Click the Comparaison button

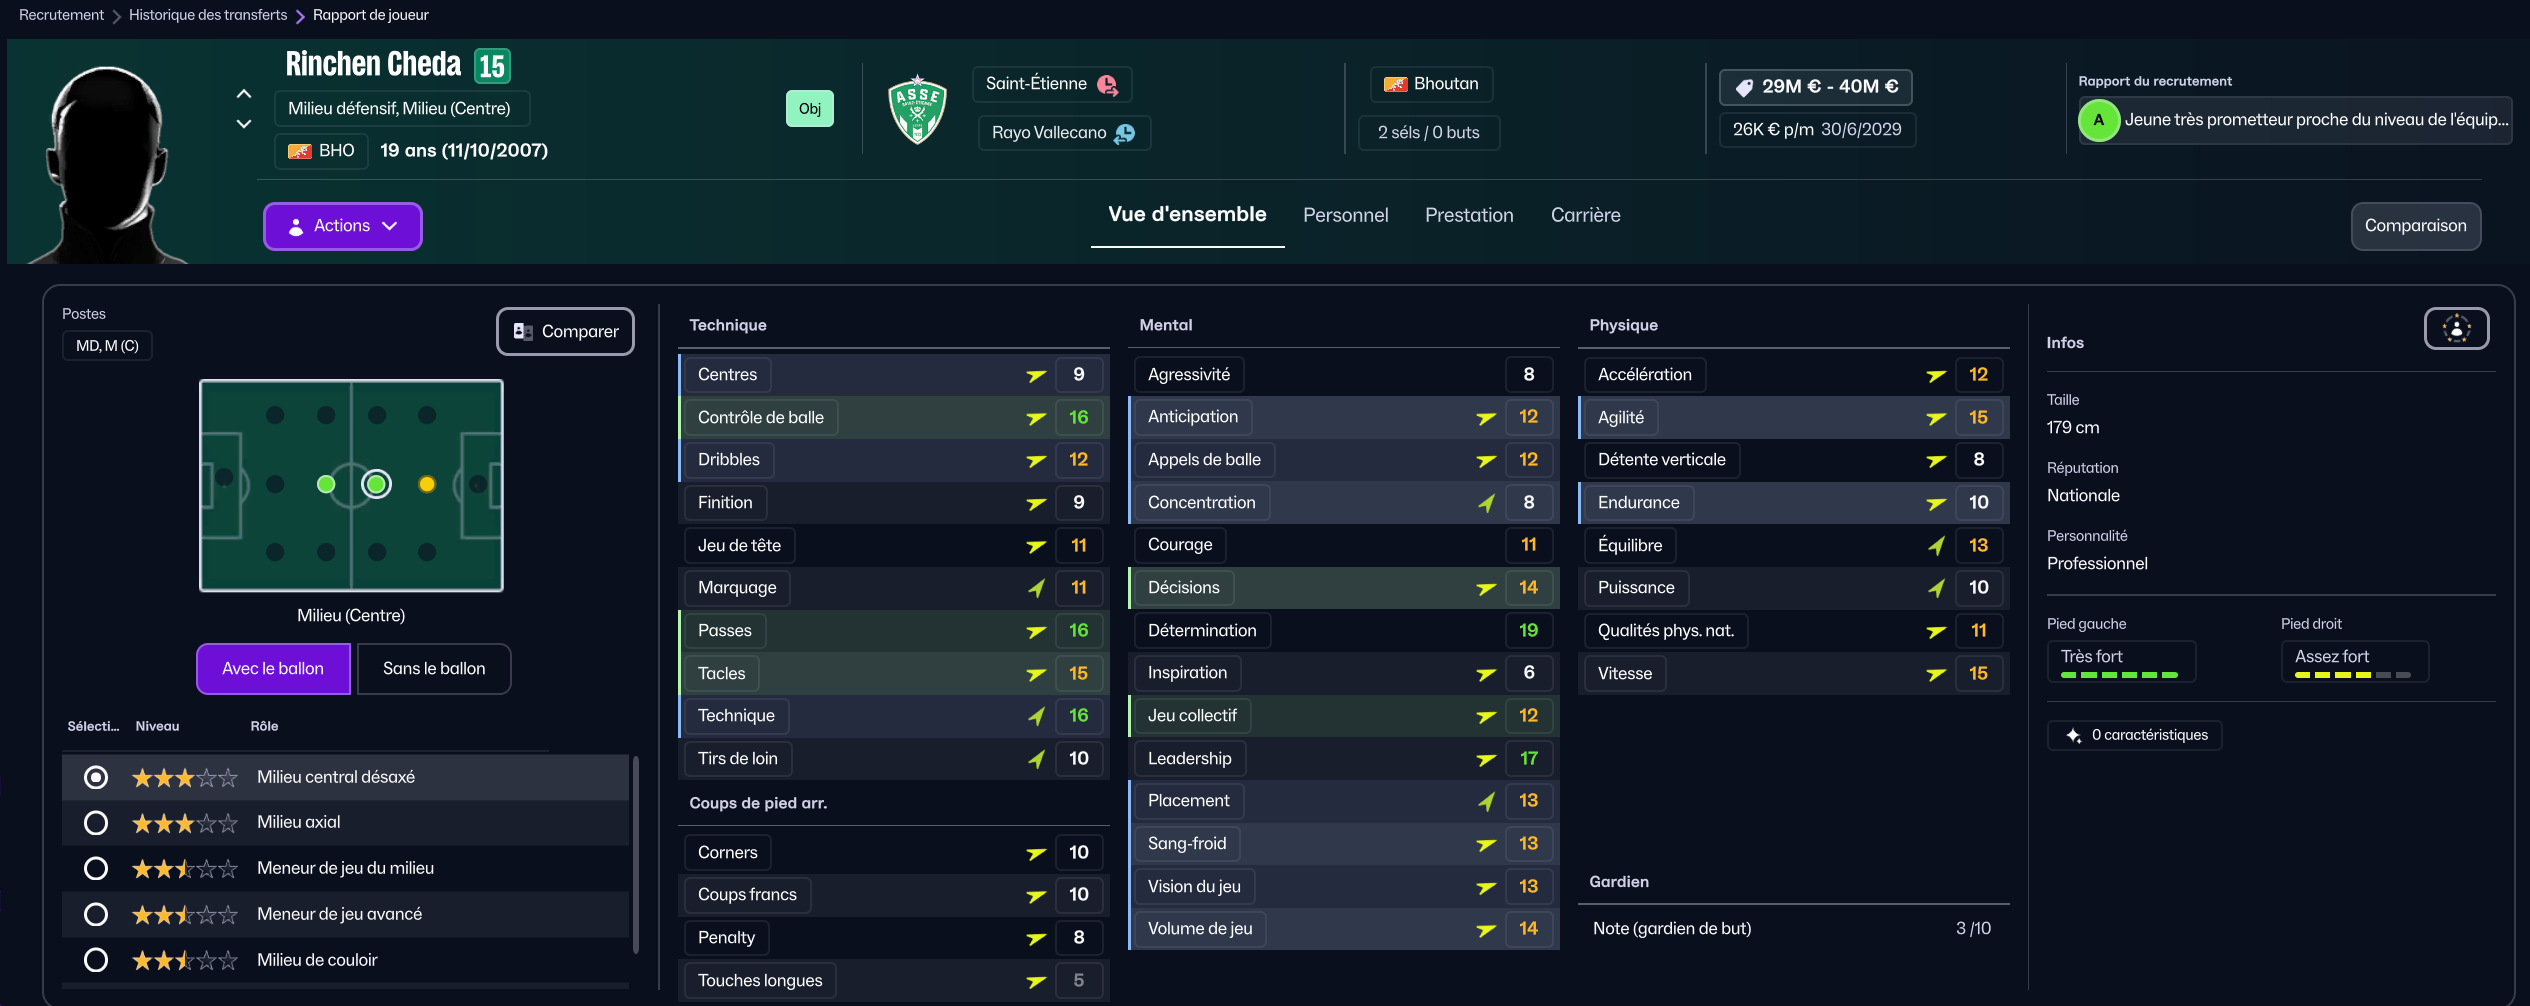click(2415, 226)
